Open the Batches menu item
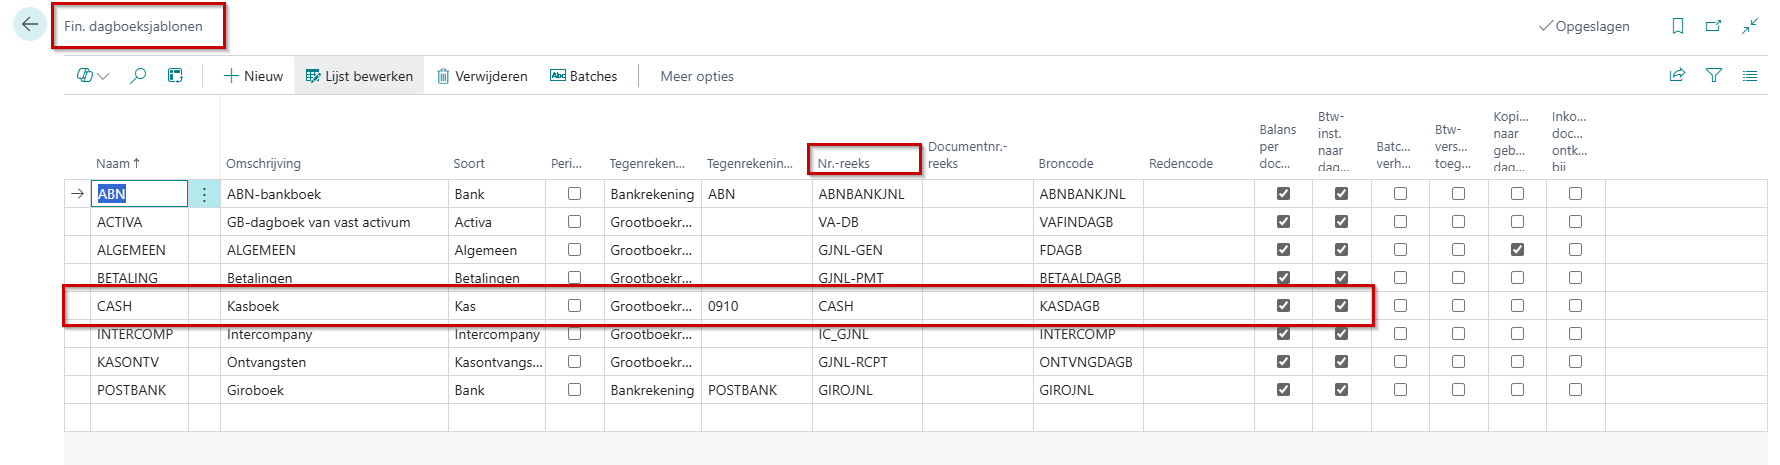Viewport: 1780px width, 465px height. (583, 76)
